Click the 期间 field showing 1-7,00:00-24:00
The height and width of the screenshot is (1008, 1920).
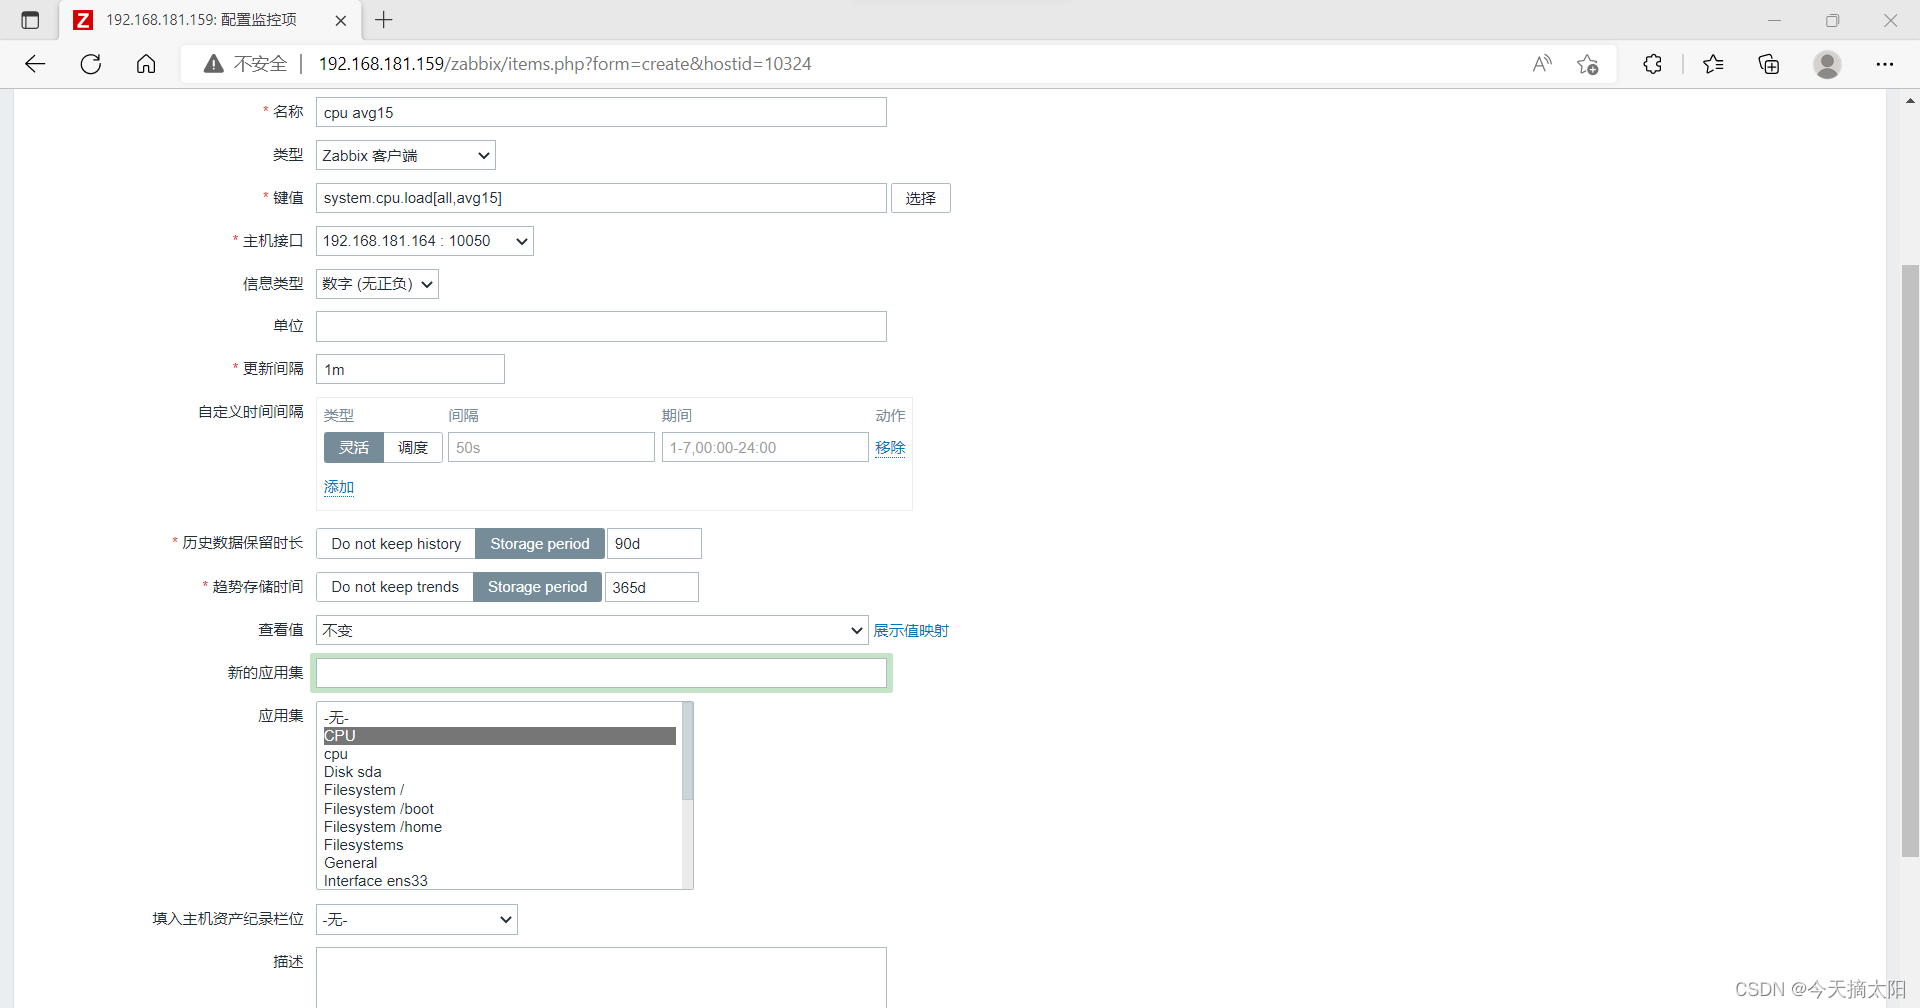[765, 447]
